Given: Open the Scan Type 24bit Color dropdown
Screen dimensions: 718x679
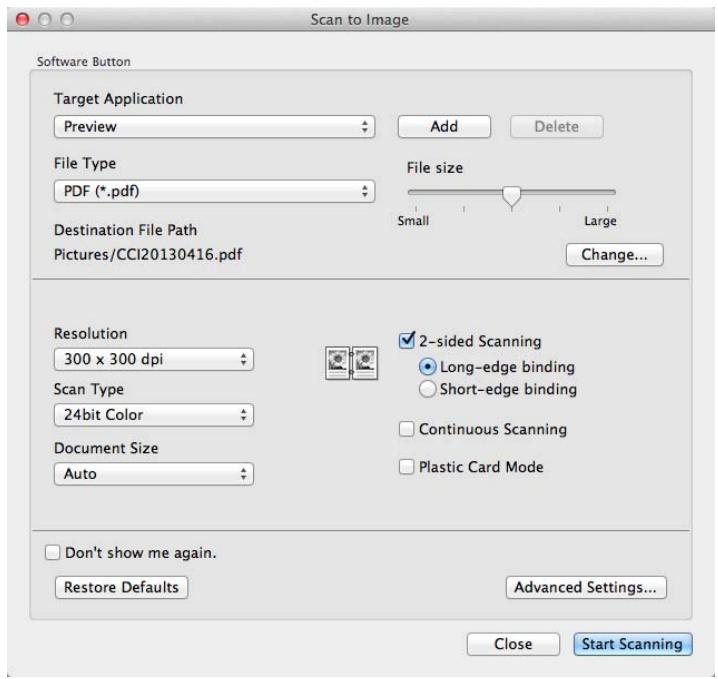Looking at the screenshot, I should pos(153,415).
